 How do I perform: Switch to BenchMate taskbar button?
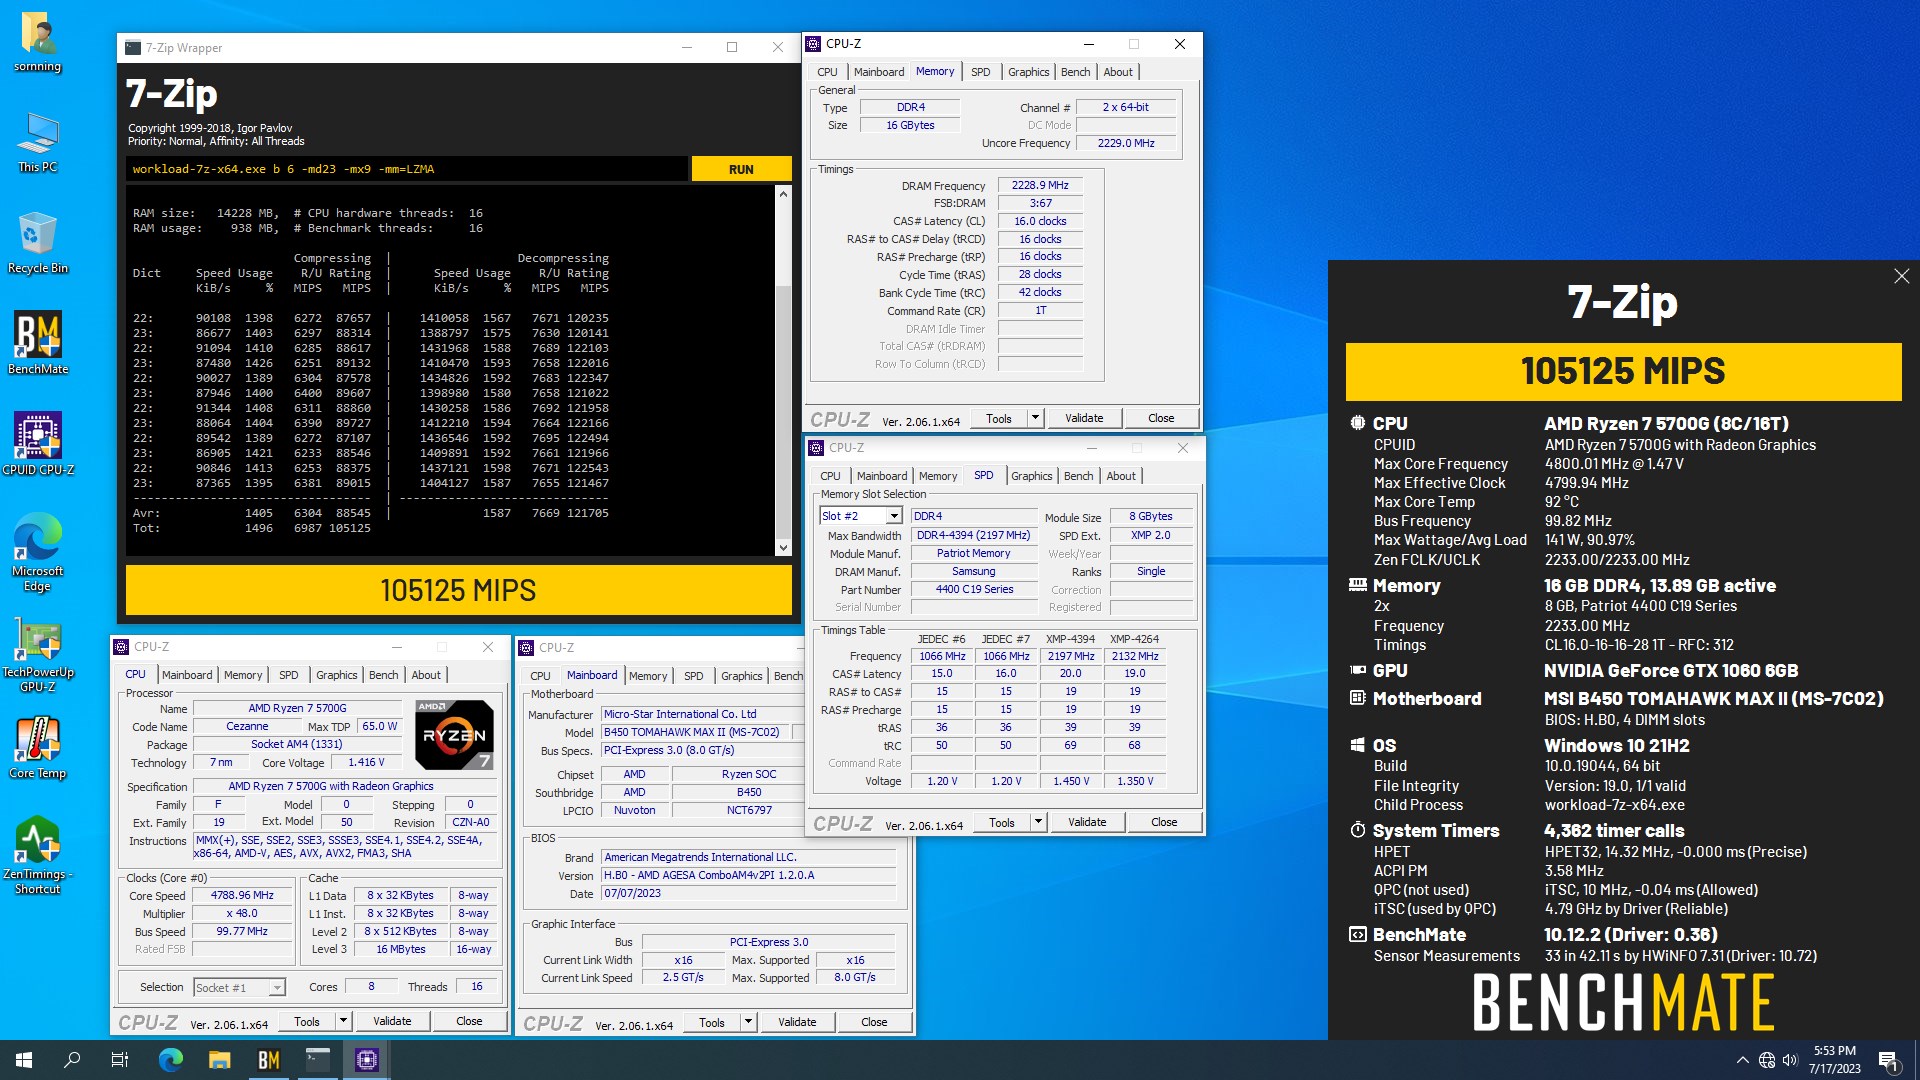pos(269,1060)
